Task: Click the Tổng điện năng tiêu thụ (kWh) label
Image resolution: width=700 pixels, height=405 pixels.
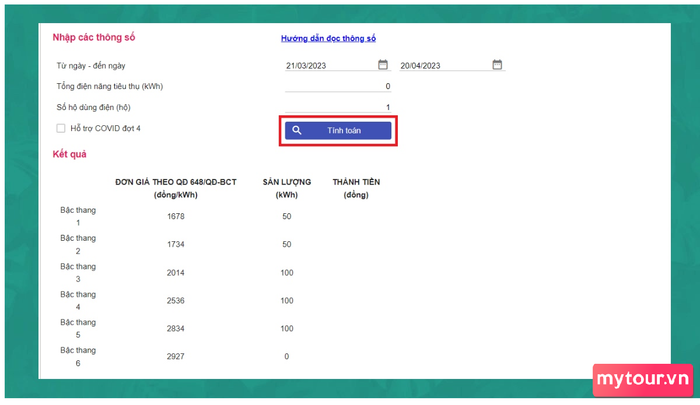Action: pyautogui.click(x=109, y=86)
